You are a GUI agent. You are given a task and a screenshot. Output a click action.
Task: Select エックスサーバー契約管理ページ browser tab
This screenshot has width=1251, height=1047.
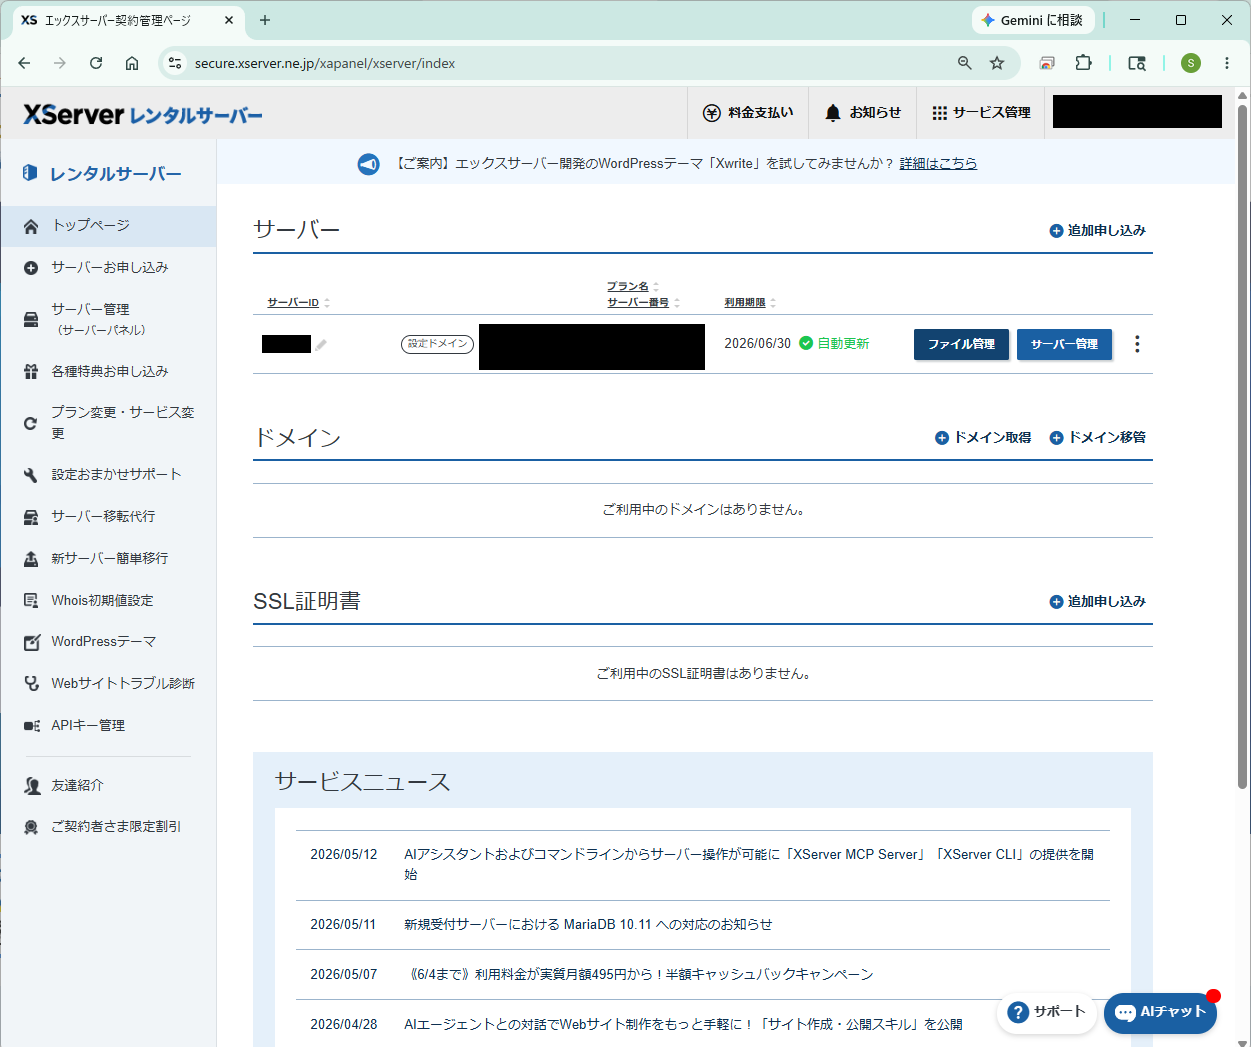pos(127,20)
